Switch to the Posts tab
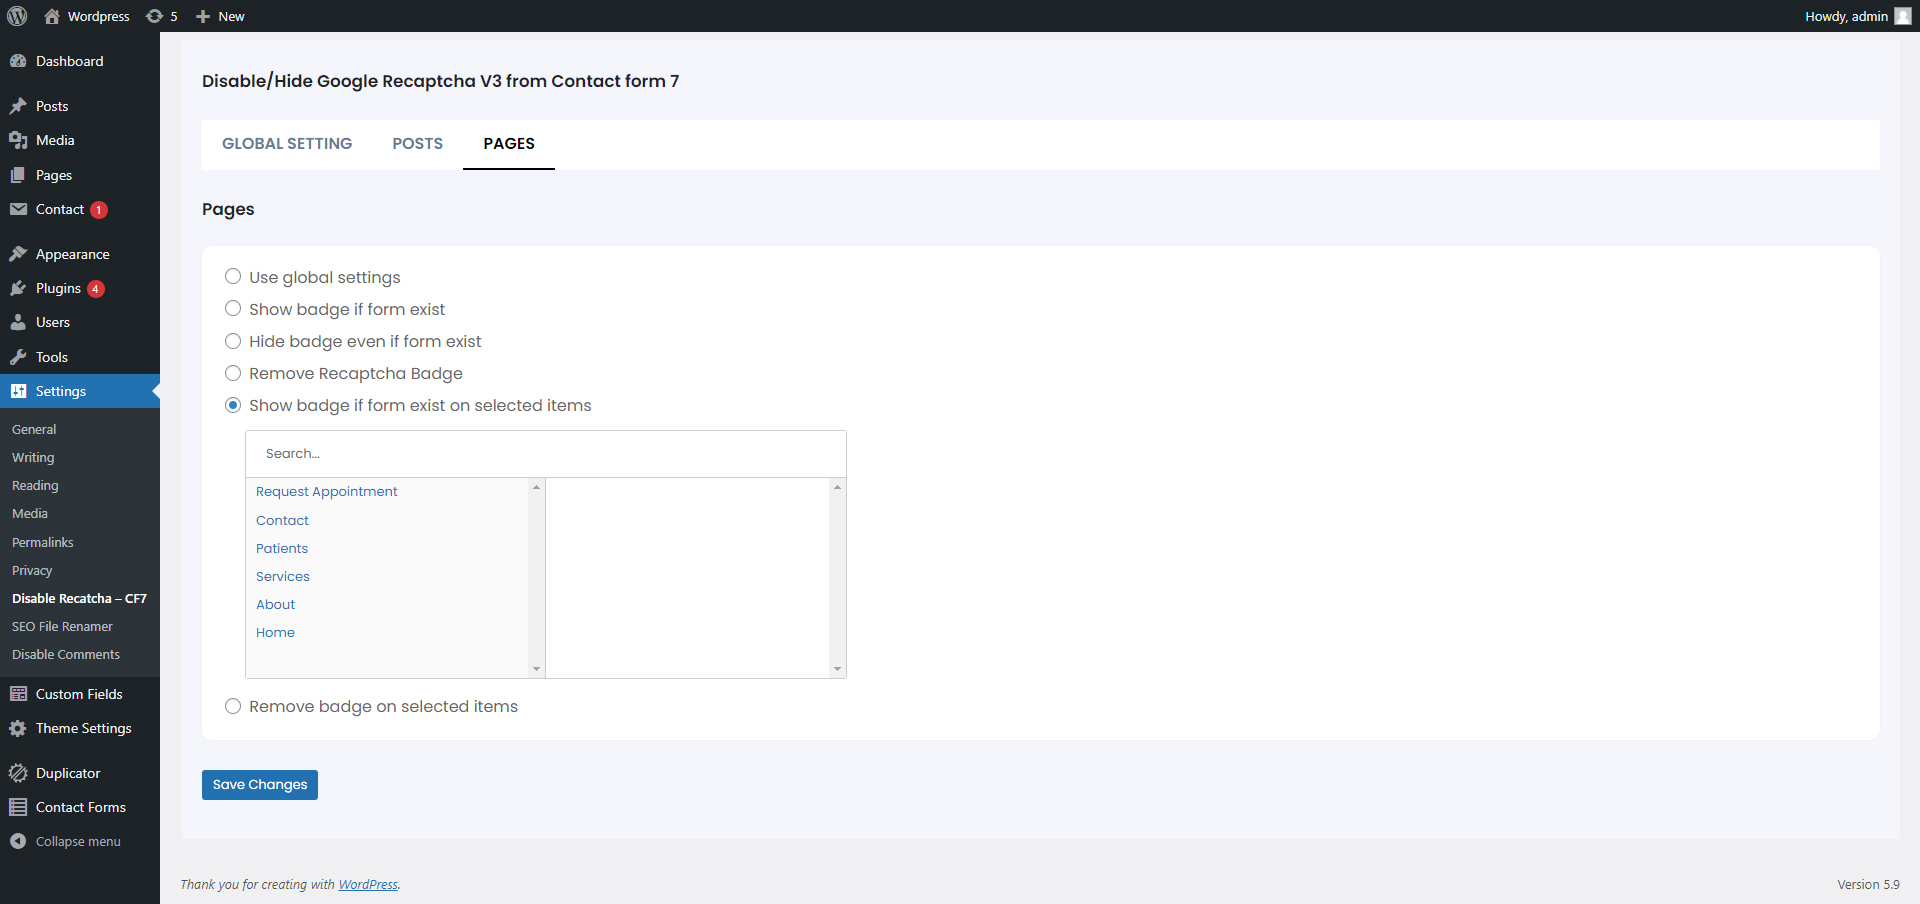Screen dimensions: 1920x904 pyautogui.click(x=417, y=144)
